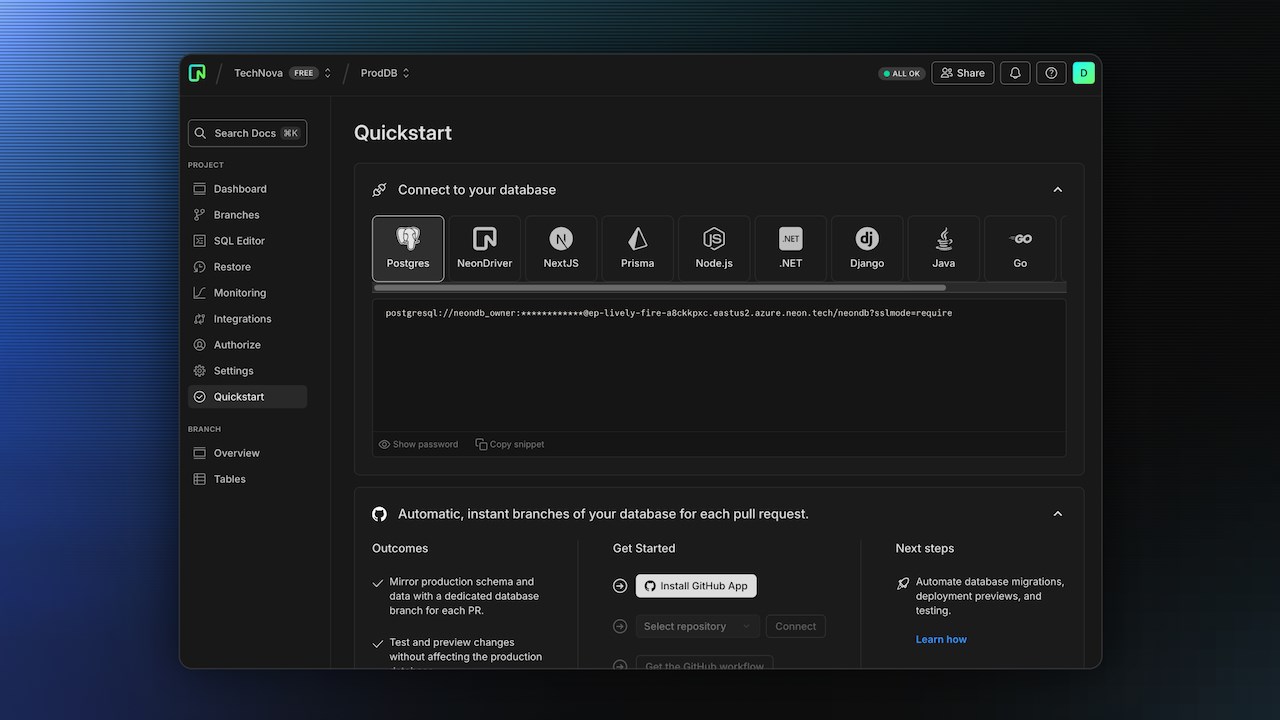Click the Neon logo icon
1280x720 pixels.
point(197,73)
